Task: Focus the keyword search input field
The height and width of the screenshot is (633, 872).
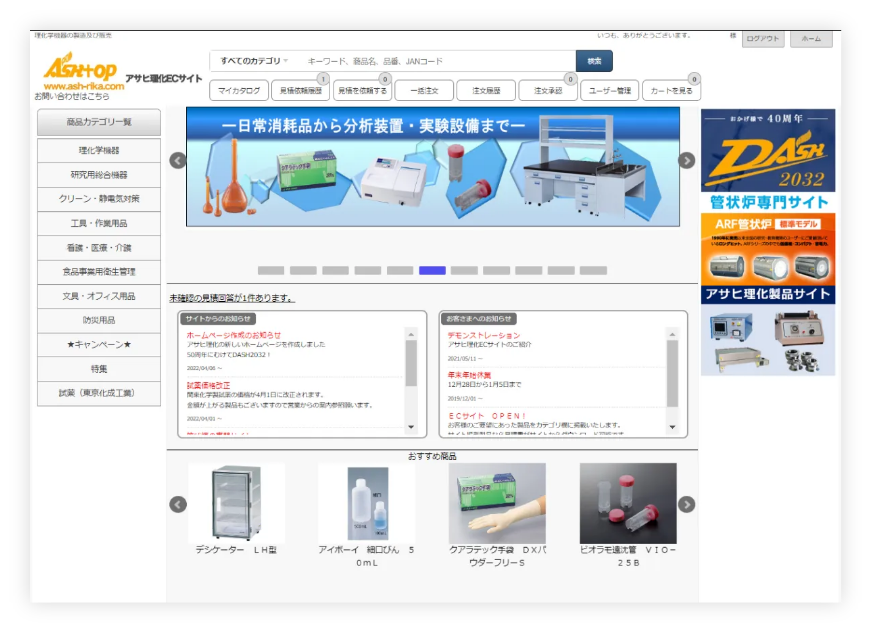Action: pos(437,61)
